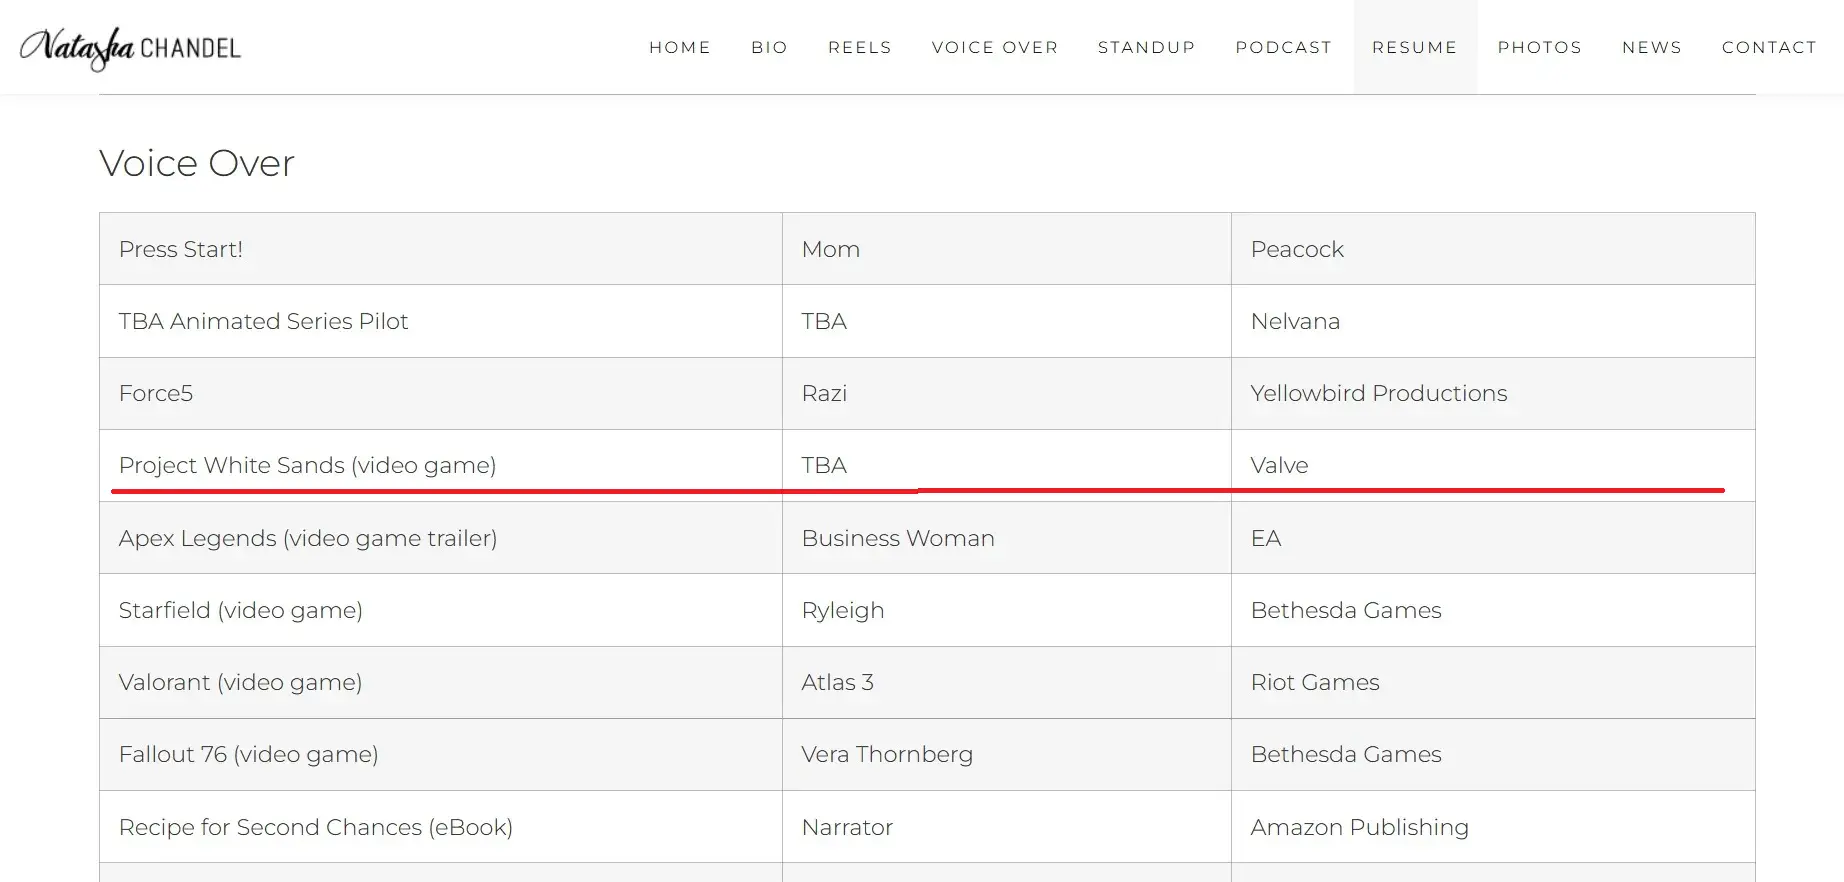Click the Voice Over section heading
1844x882 pixels.
[197, 163]
